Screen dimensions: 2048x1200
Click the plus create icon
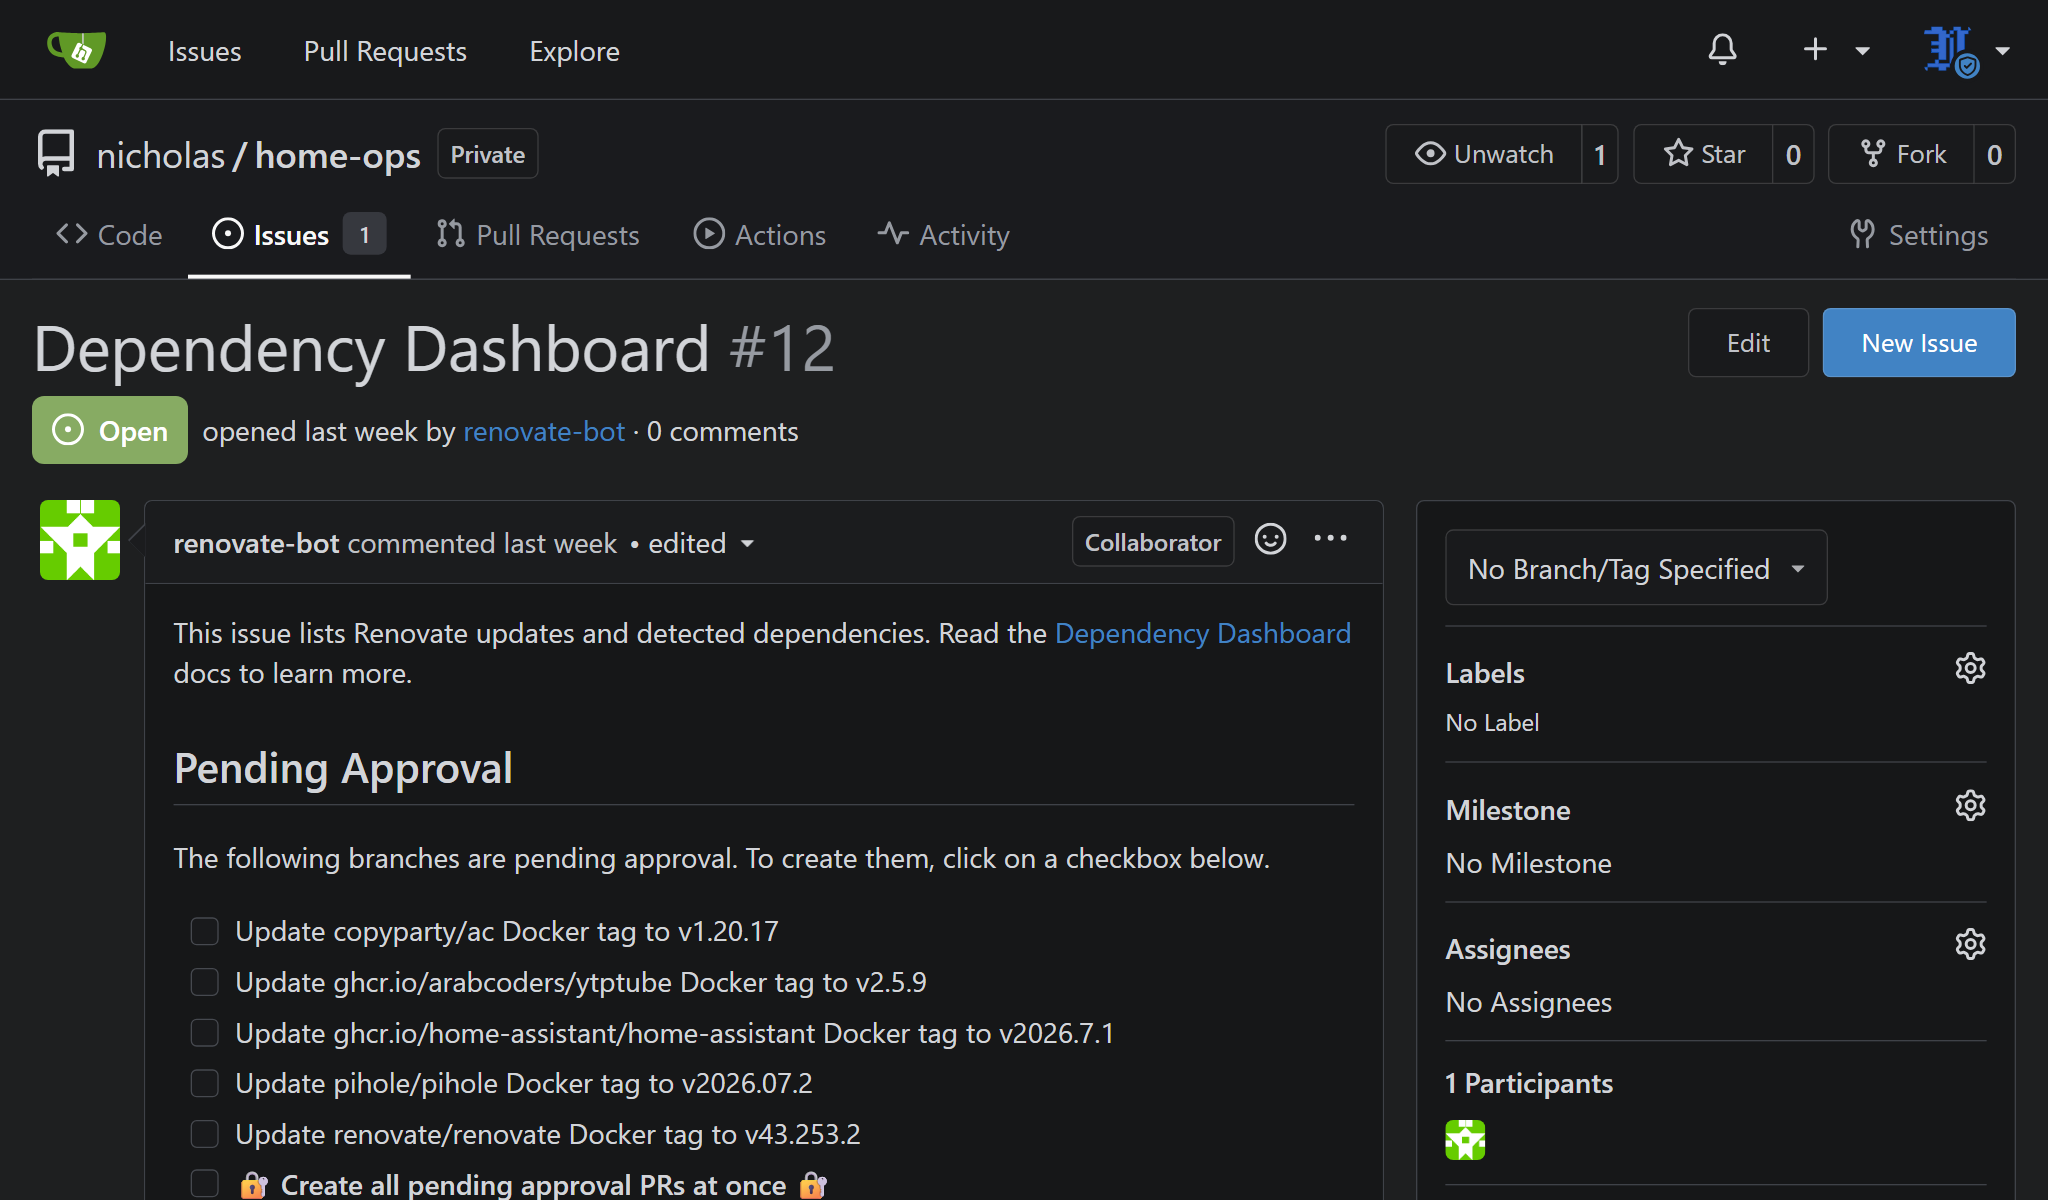coord(1815,49)
